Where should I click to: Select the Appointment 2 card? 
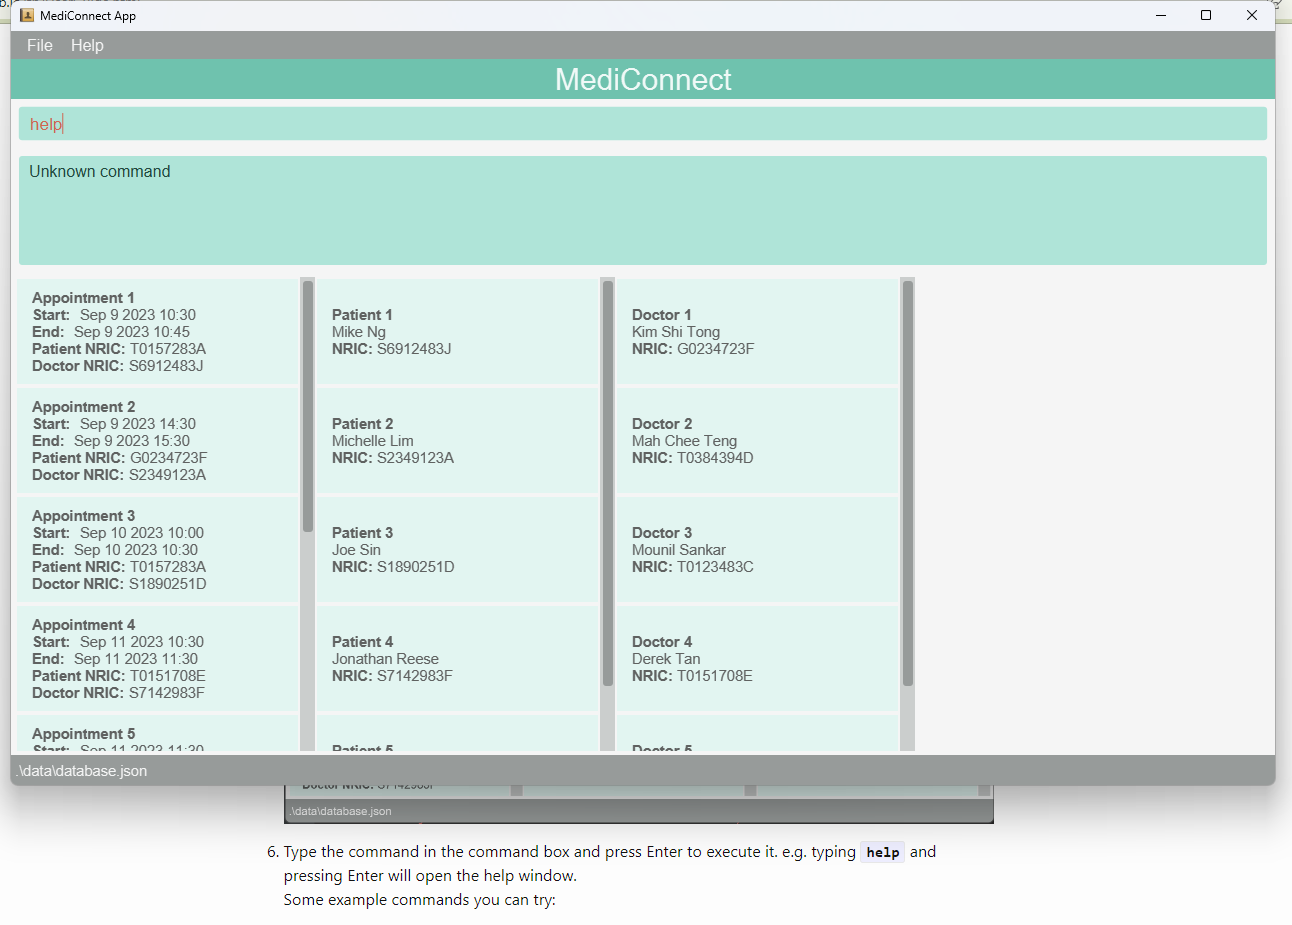pyautogui.click(x=158, y=440)
